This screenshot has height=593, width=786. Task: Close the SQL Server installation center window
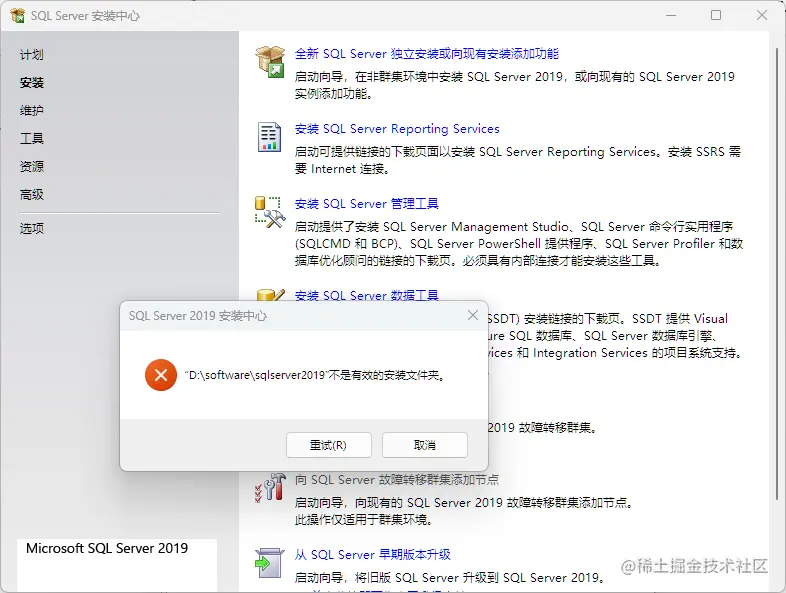762,16
